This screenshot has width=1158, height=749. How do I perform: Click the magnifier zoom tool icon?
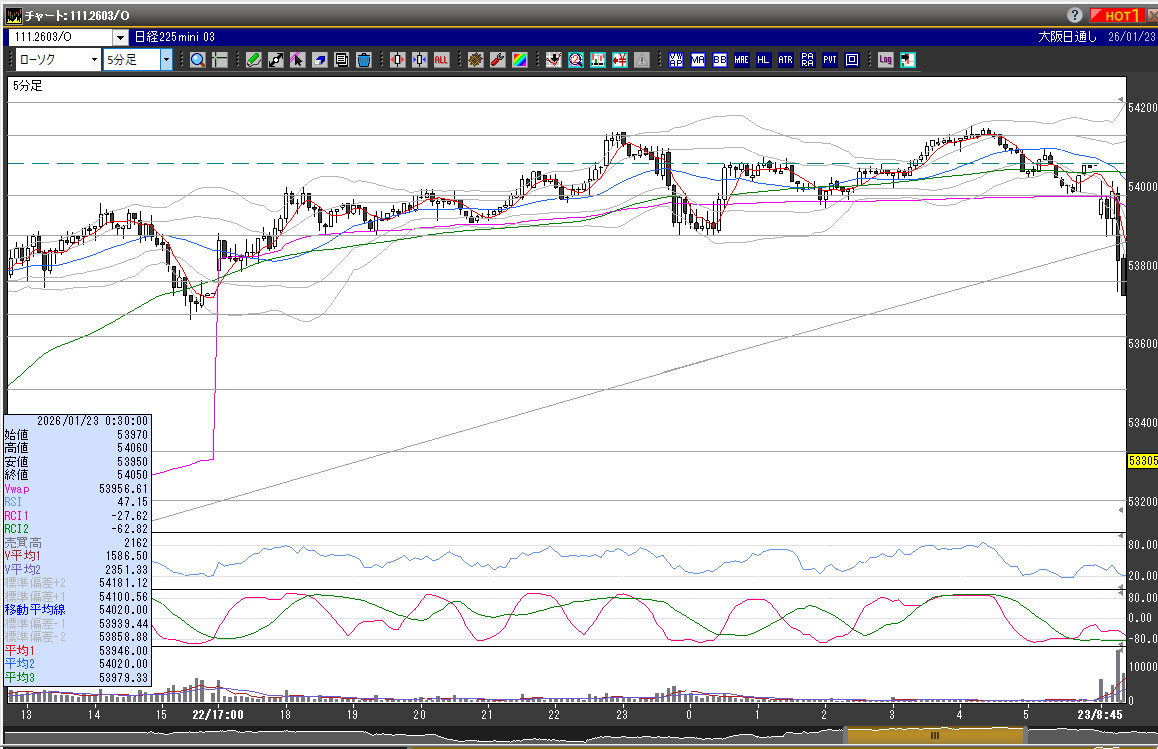pyautogui.click(x=198, y=60)
